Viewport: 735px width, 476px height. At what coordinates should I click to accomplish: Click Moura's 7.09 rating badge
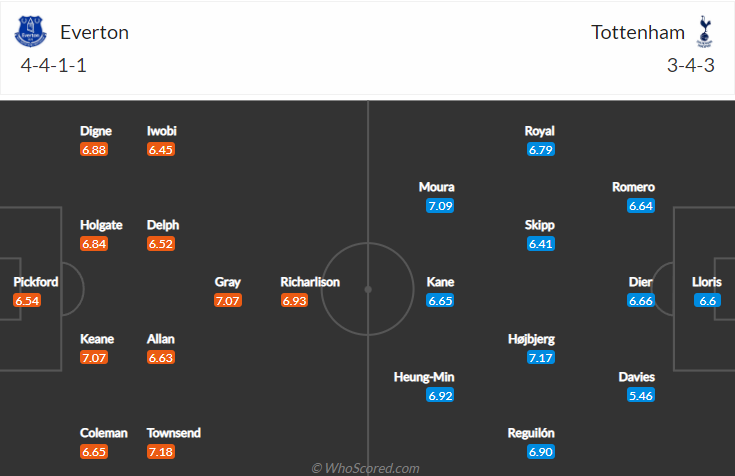tap(440, 205)
